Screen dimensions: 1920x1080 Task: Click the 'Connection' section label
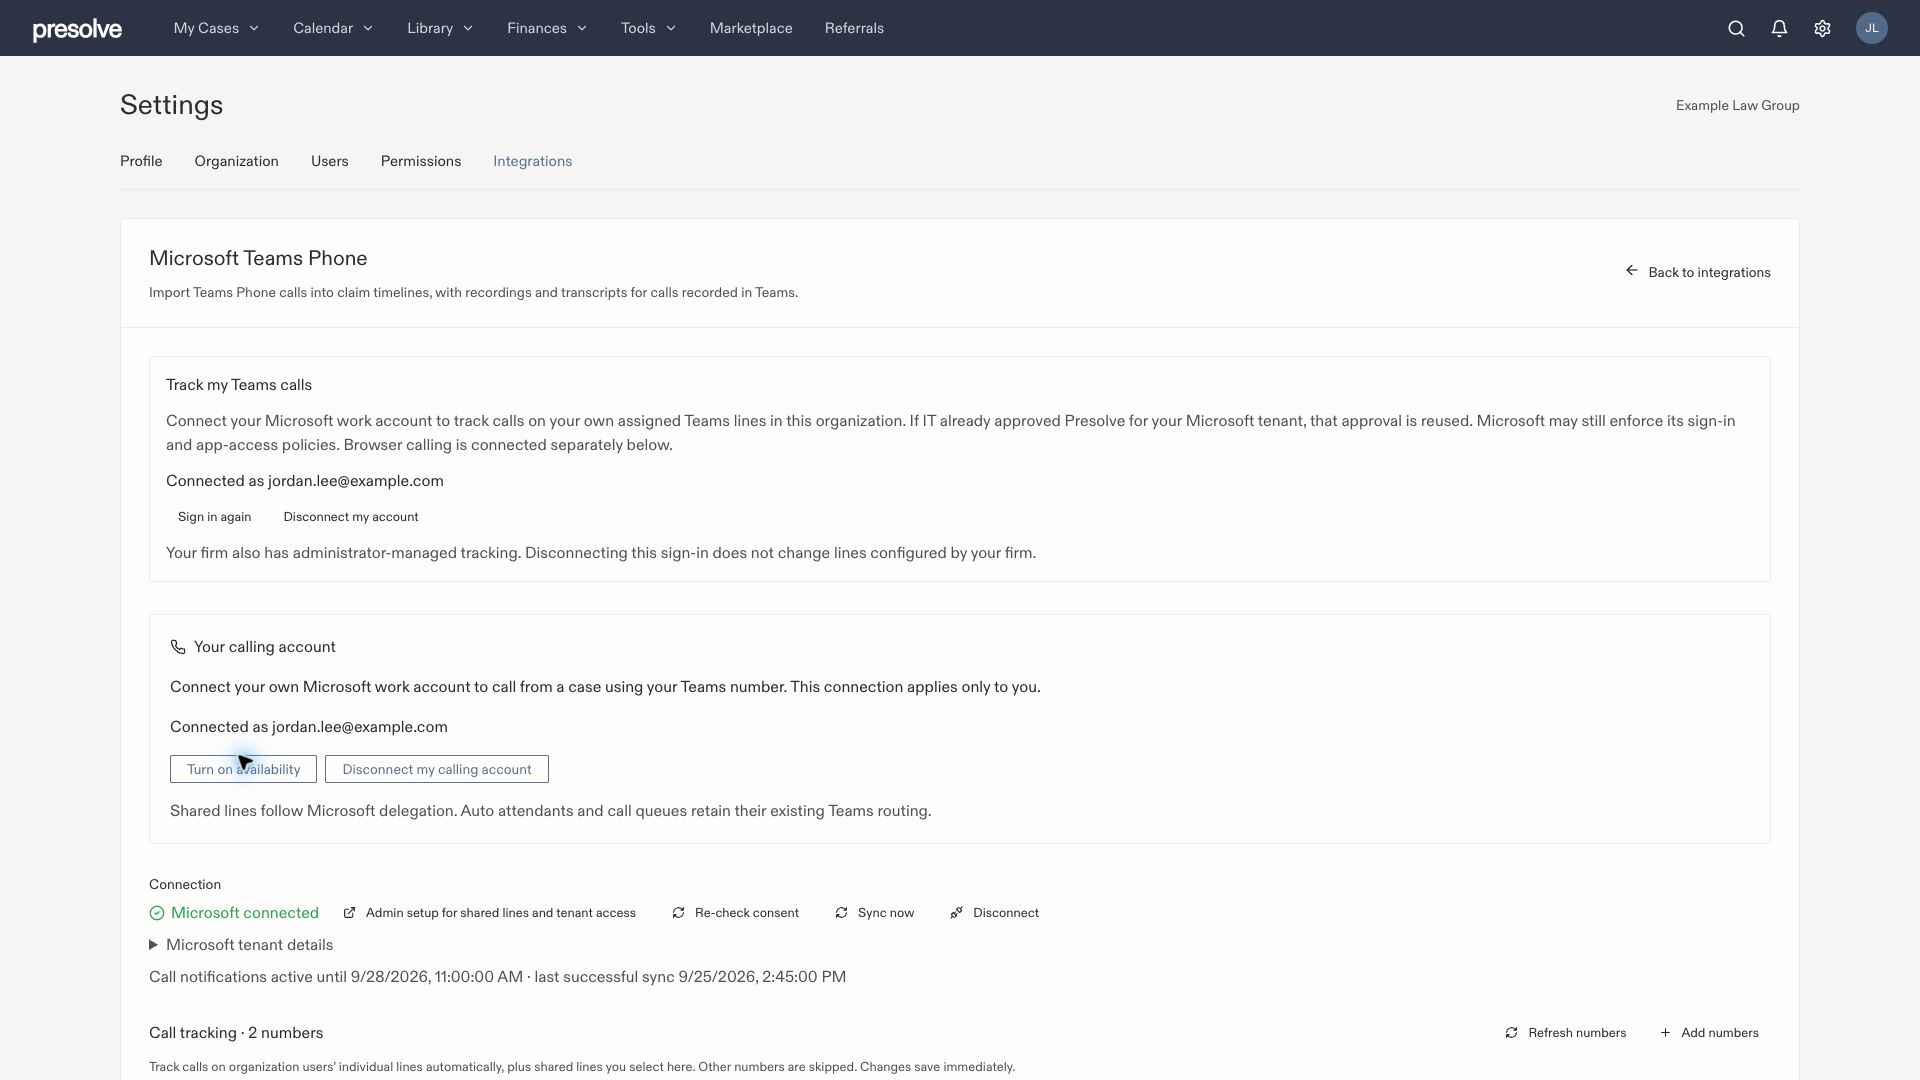pos(185,885)
